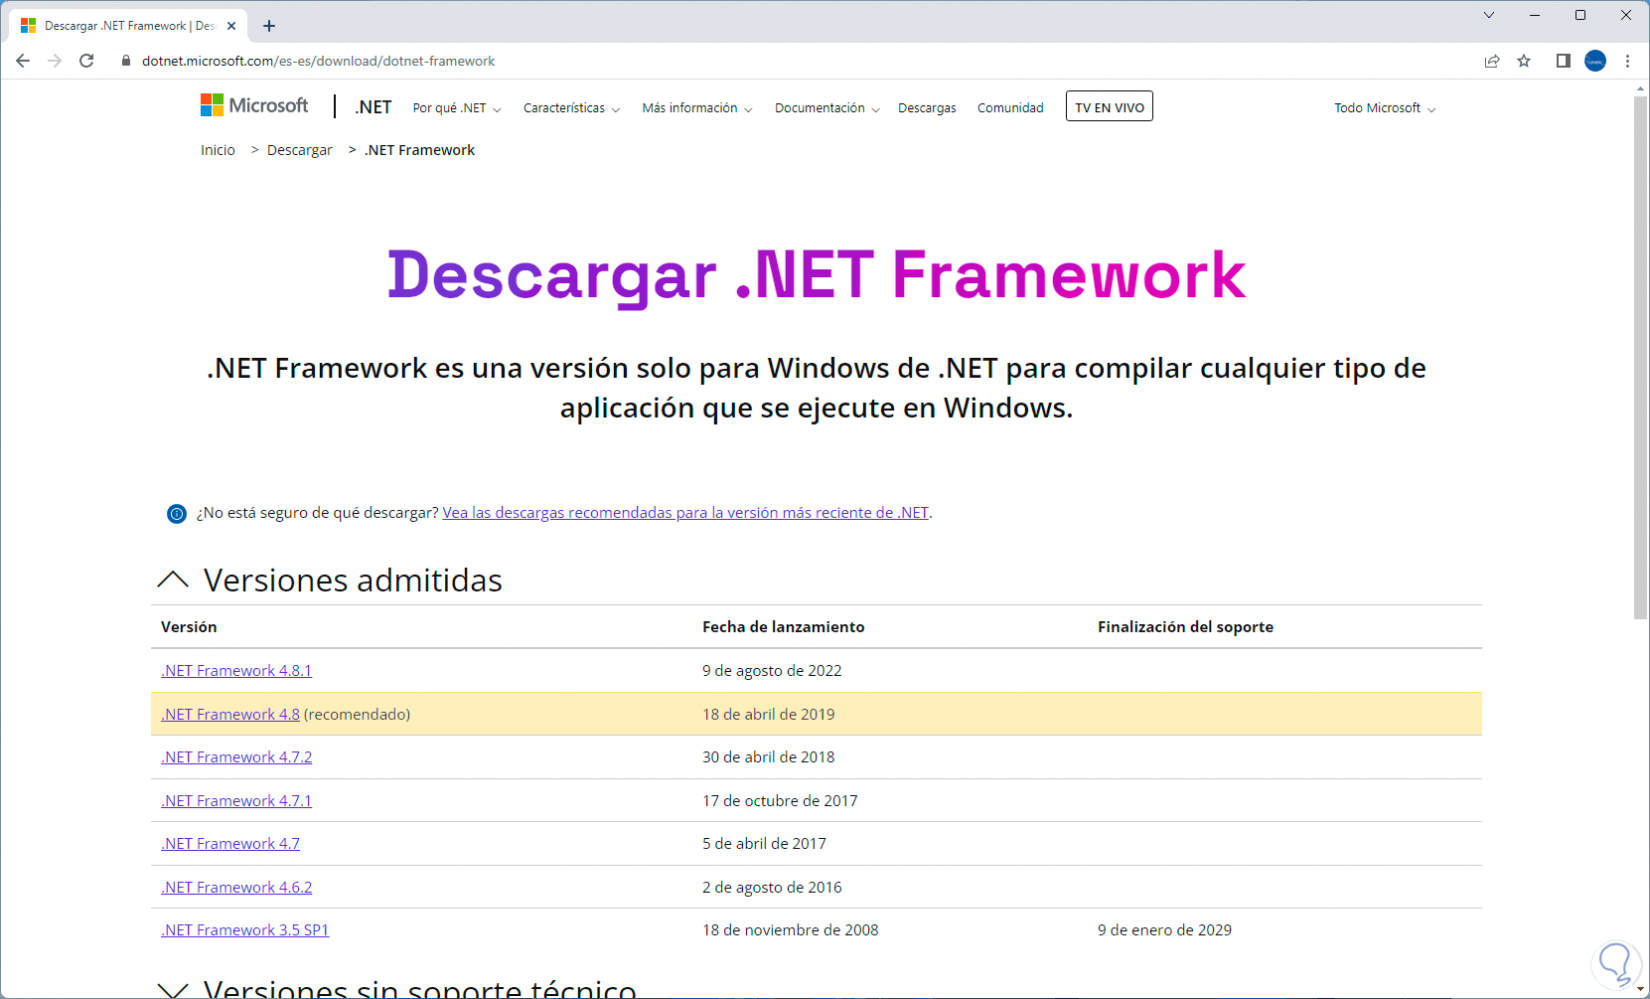Open a new tab with the plus button
The width and height of the screenshot is (1650, 999).
coord(269,26)
